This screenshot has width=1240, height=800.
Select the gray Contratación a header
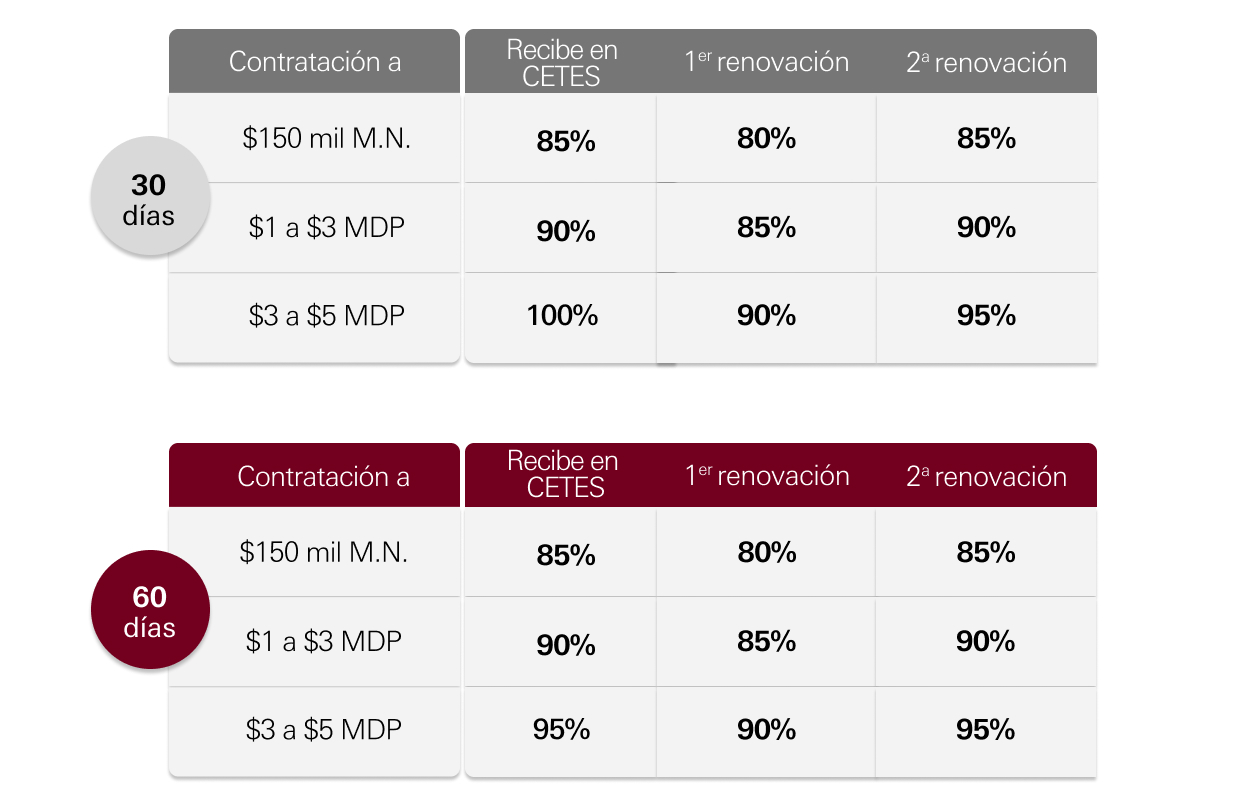coord(315,62)
